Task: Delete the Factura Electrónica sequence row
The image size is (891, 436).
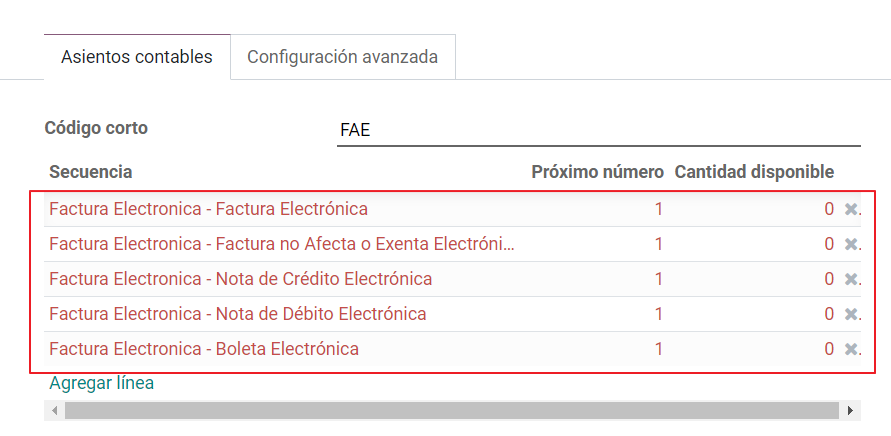Action: point(851,209)
